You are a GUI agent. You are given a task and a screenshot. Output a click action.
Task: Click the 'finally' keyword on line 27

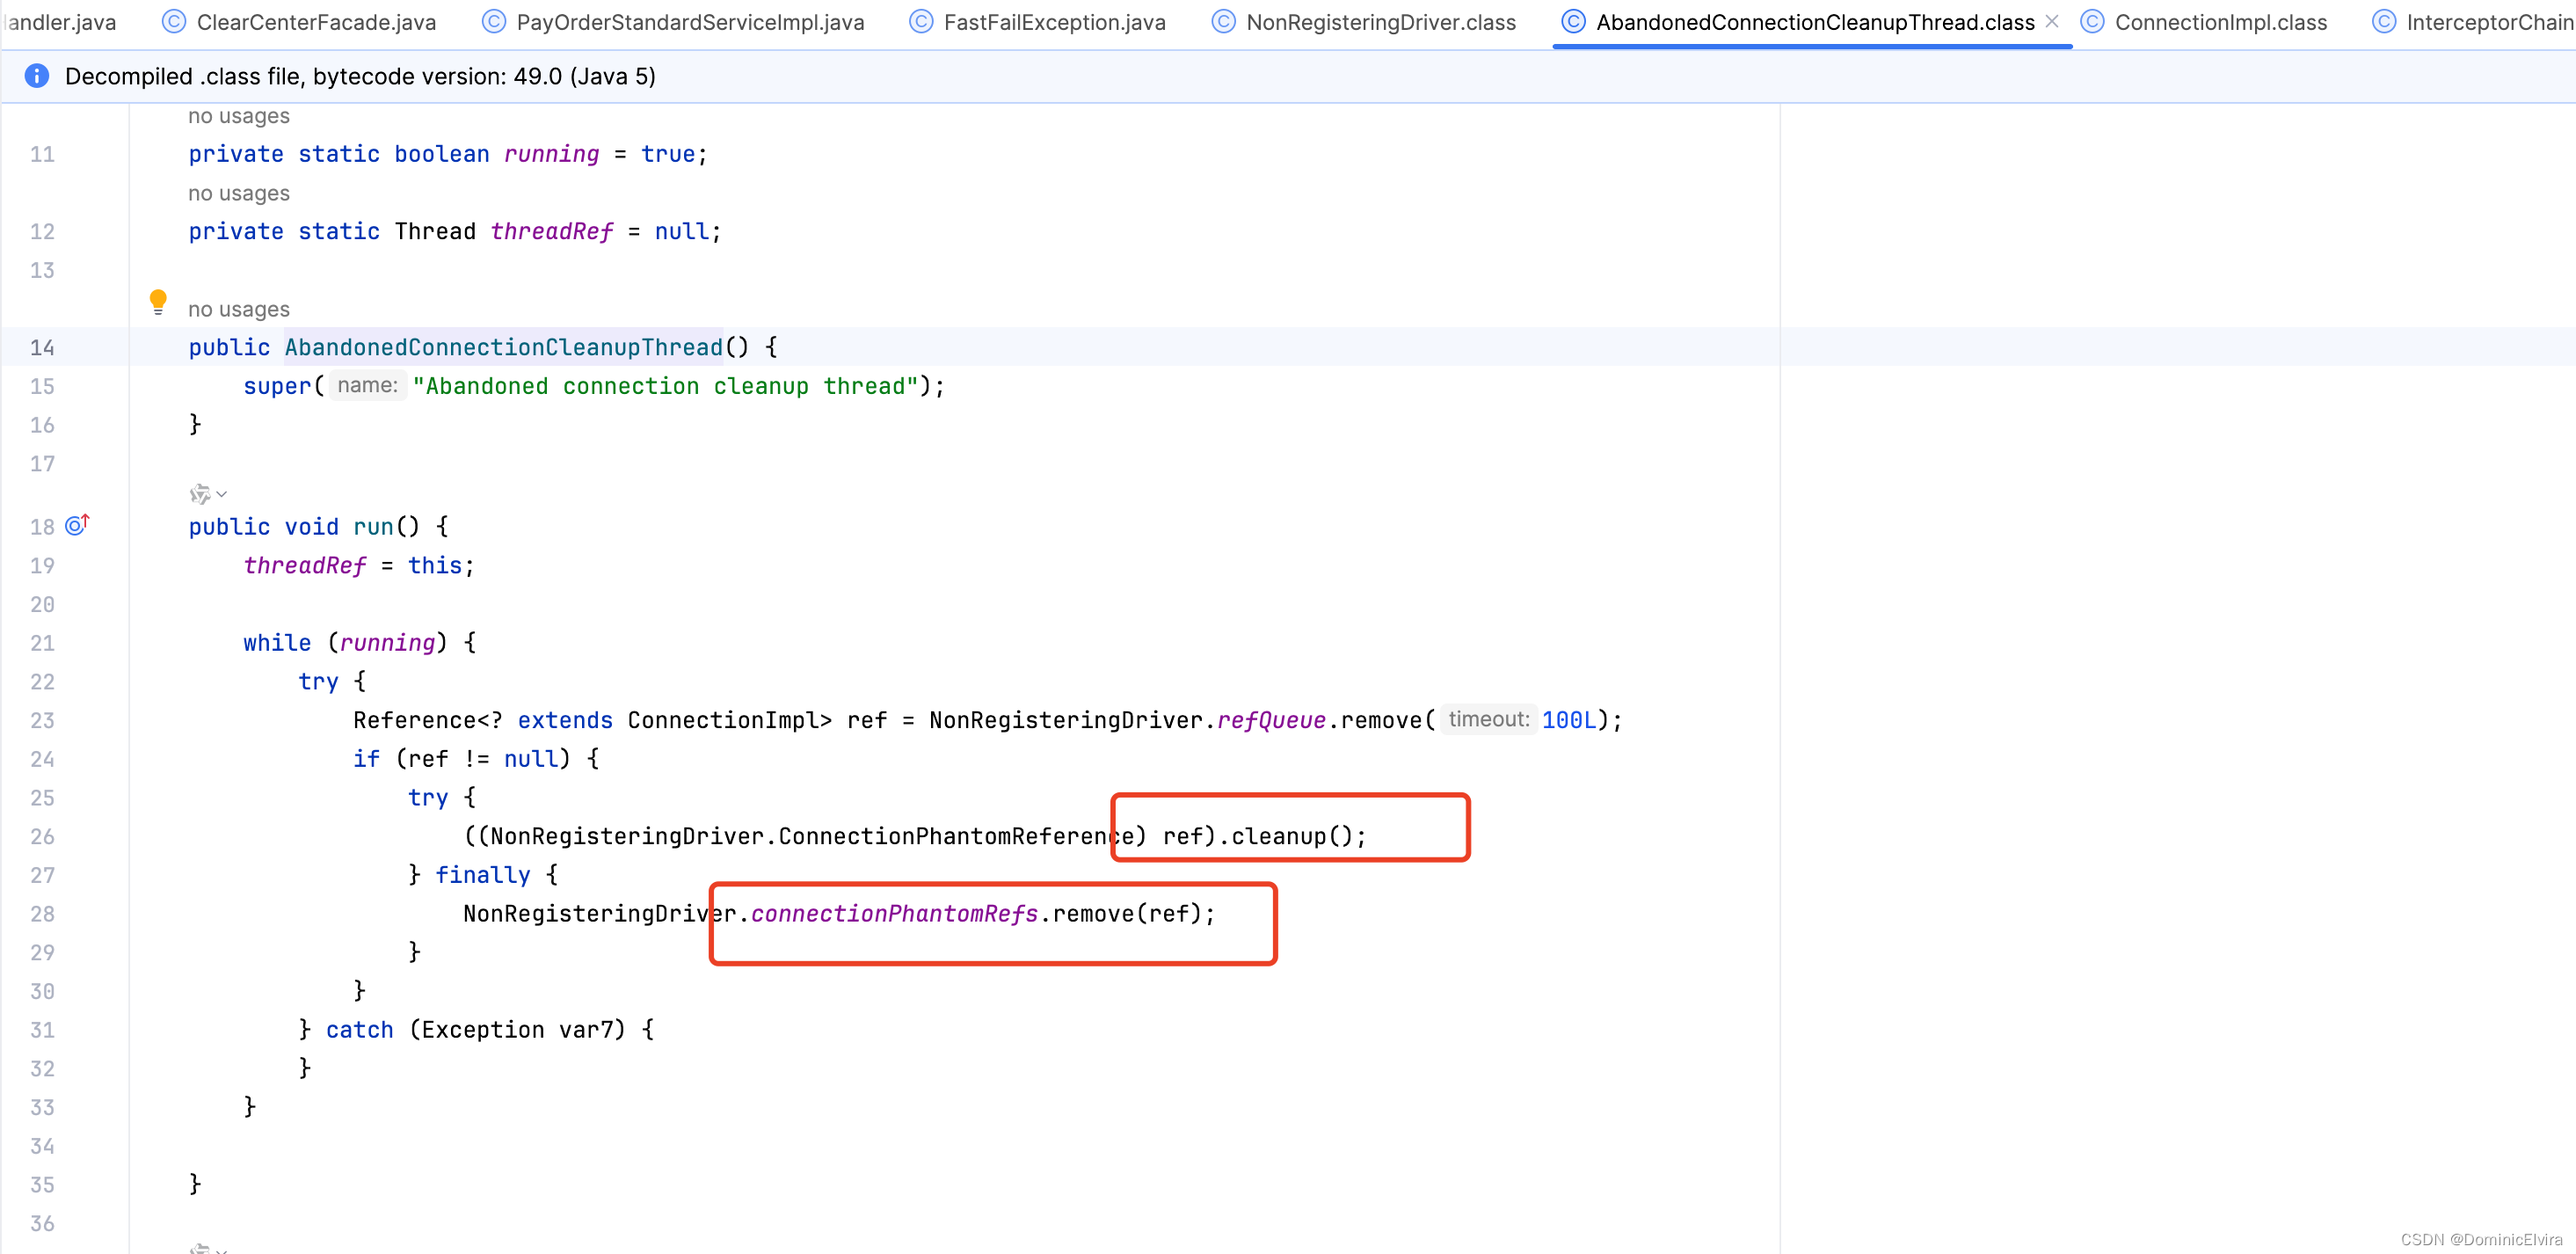pyautogui.click(x=483, y=875)
